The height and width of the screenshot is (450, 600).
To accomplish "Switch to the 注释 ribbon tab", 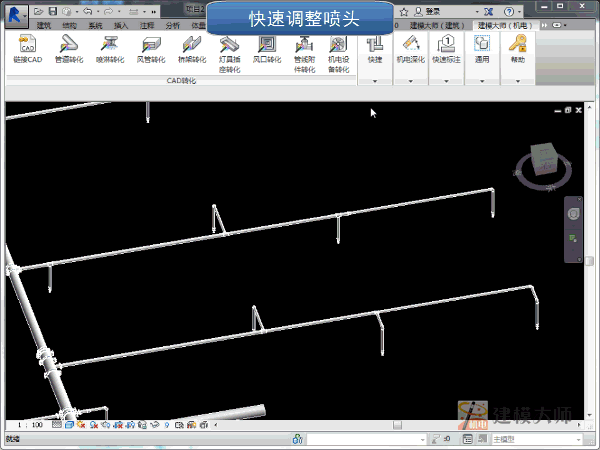I will coord(147,26).
